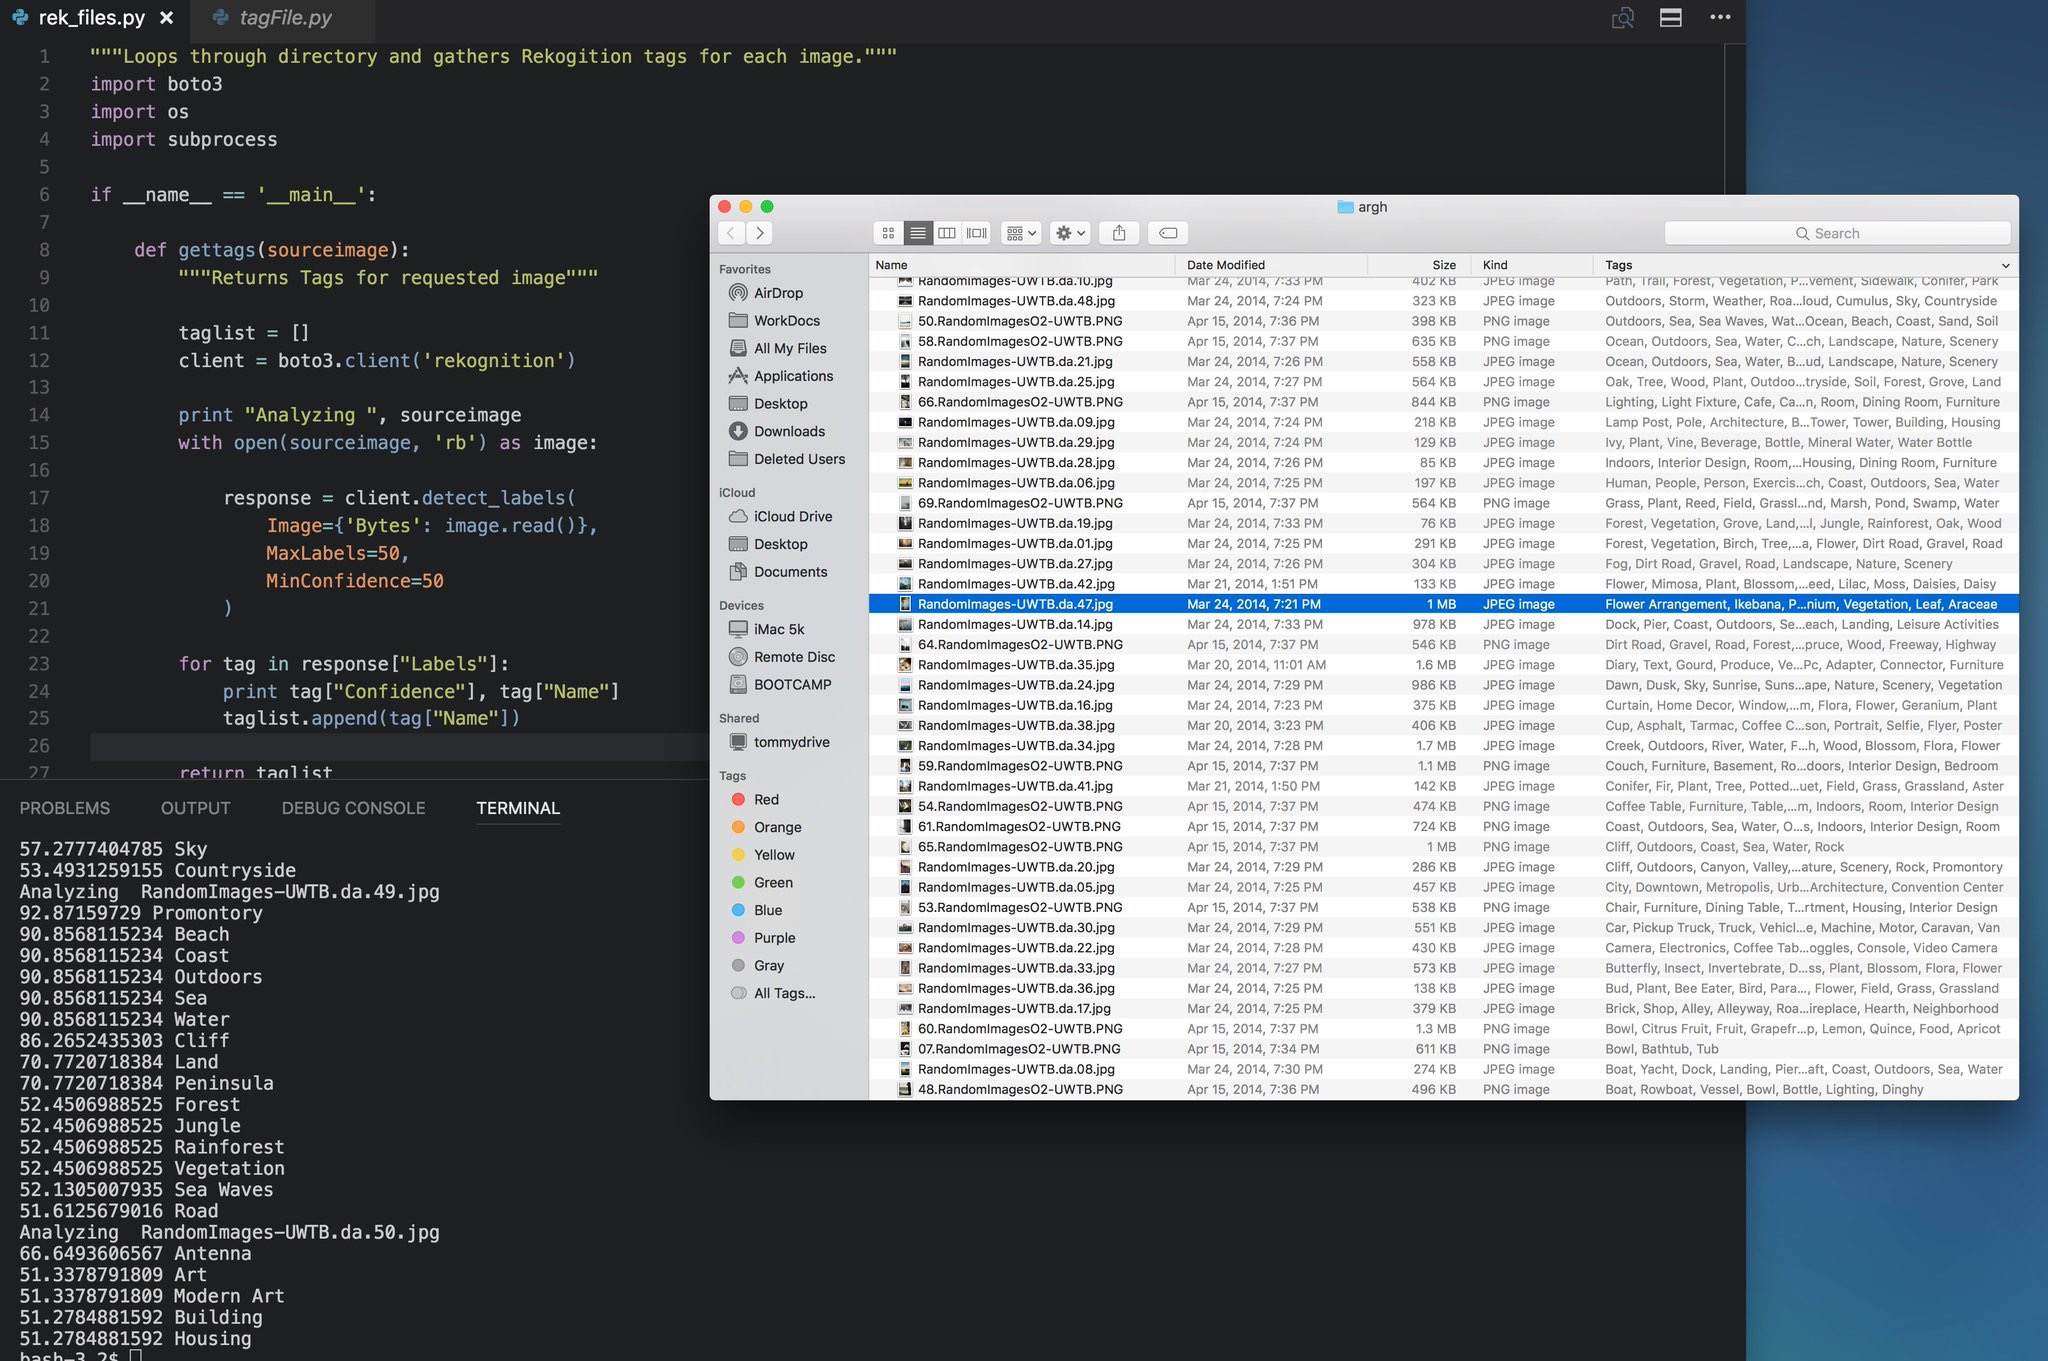Open changes icon in editor title bar
This screenshot has height=1361, width=2048.
pos(1622,18)
